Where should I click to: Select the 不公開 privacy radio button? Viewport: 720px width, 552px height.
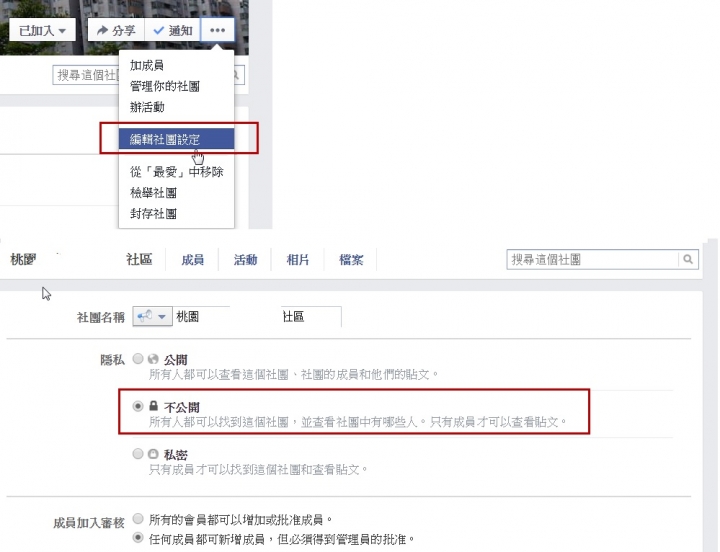coord(138,406)
